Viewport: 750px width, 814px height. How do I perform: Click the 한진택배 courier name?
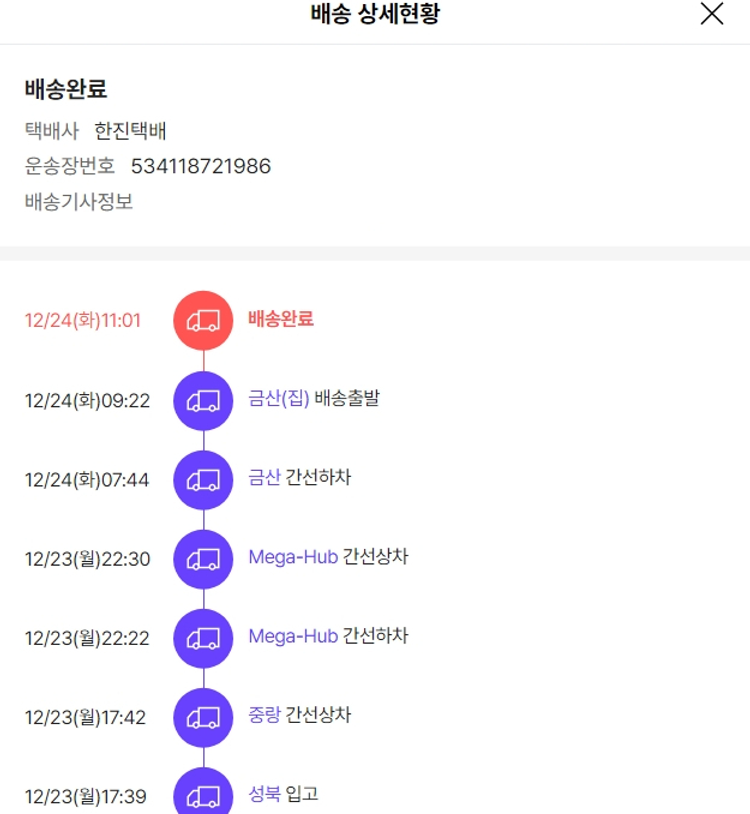click(x=130, y=131)
